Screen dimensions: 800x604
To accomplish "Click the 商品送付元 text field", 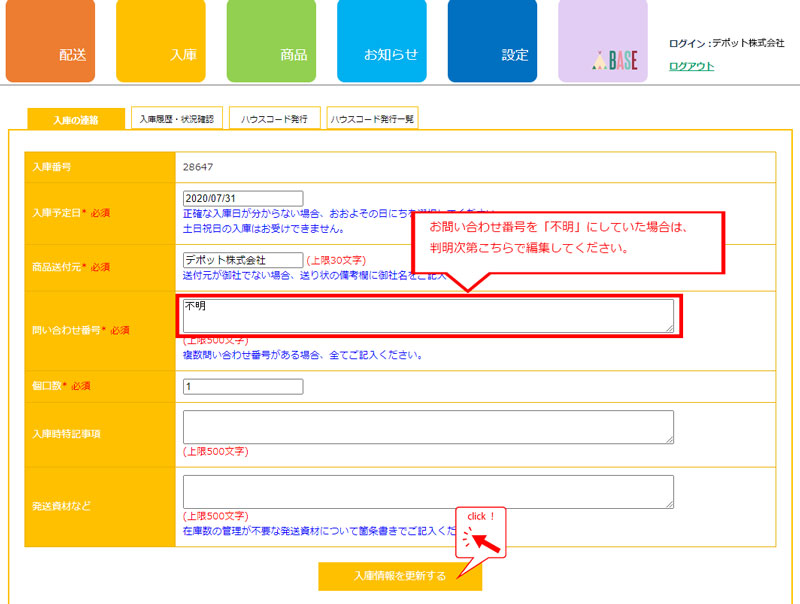I will [243, 260].
